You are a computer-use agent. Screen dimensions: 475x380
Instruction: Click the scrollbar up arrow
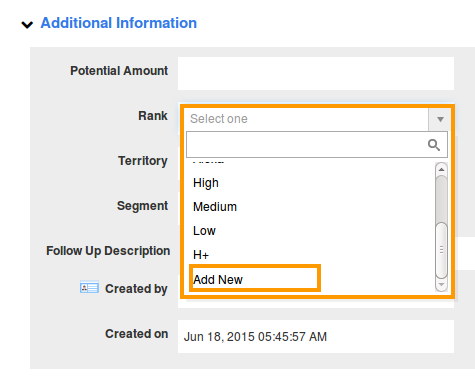point(441,169)
